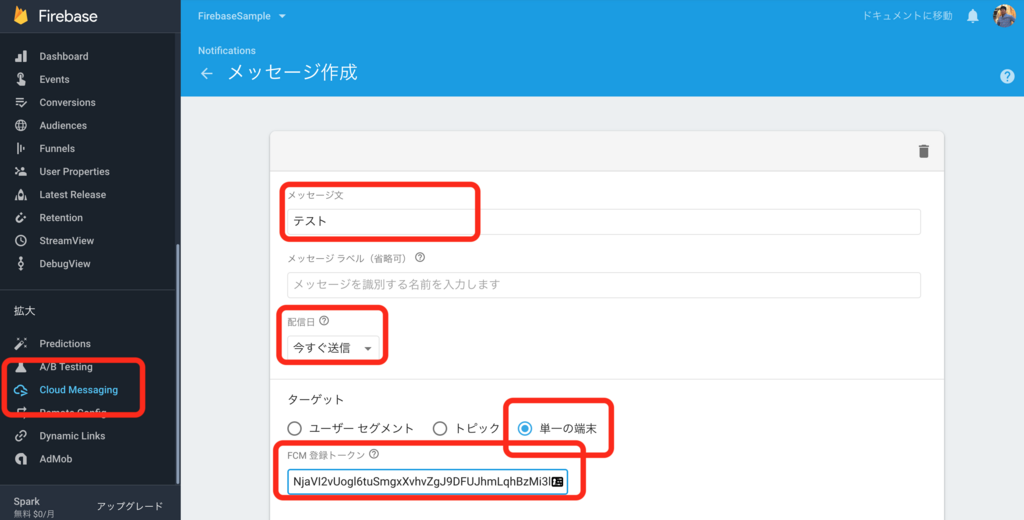The height and width of the screenshot is (520, 1024).
Task: Show help tooltip next to 配信日
Action: click(x=324, y=321)
